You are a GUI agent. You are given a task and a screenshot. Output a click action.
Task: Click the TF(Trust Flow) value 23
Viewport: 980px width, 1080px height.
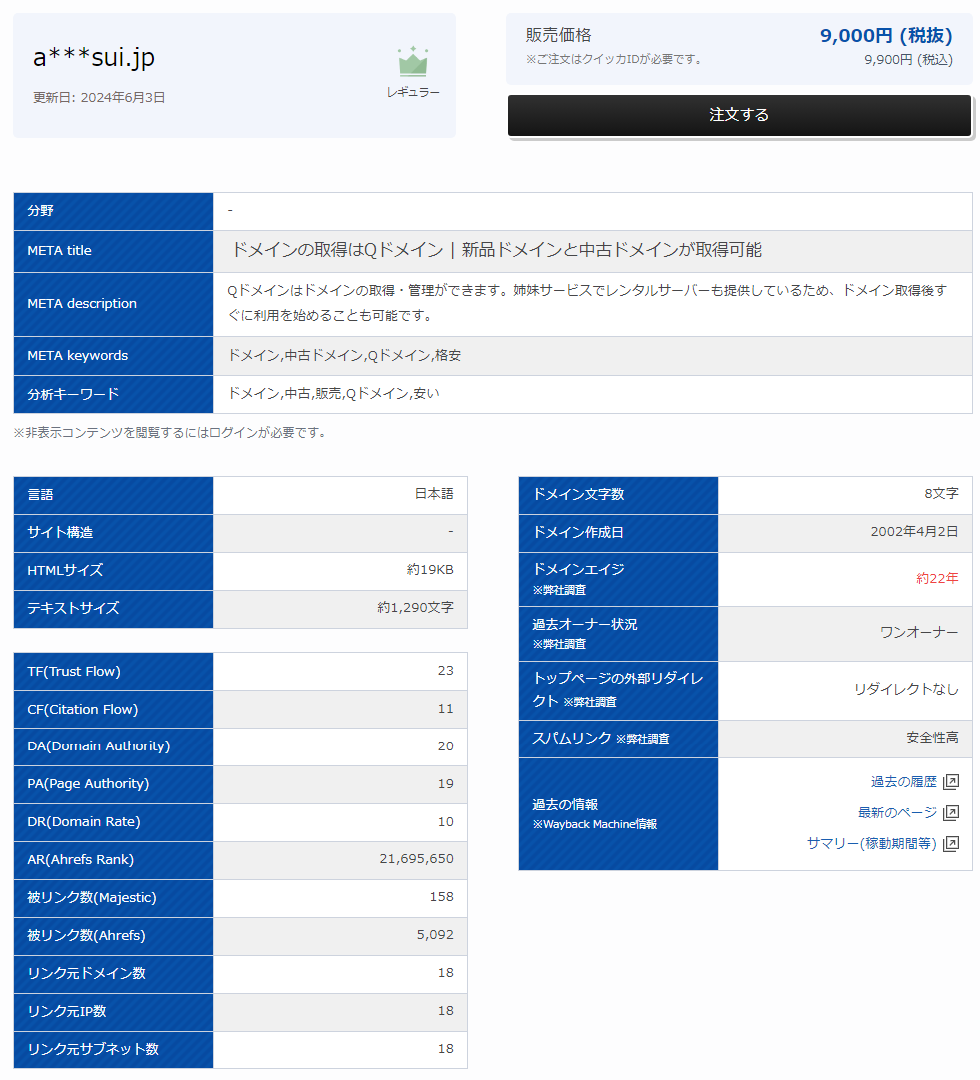[x=446, y=671]
